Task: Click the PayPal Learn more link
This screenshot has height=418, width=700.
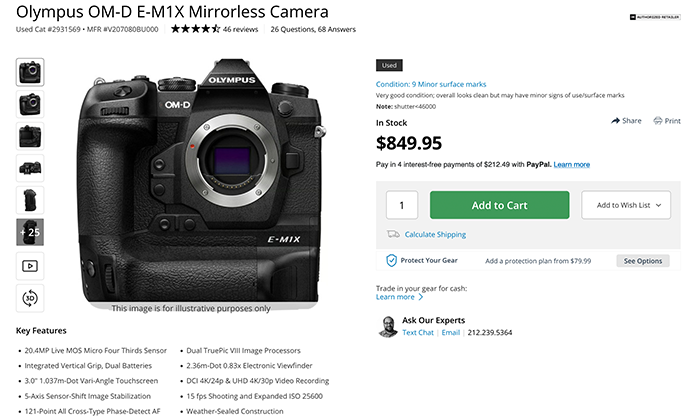Action: click(571, 164)
